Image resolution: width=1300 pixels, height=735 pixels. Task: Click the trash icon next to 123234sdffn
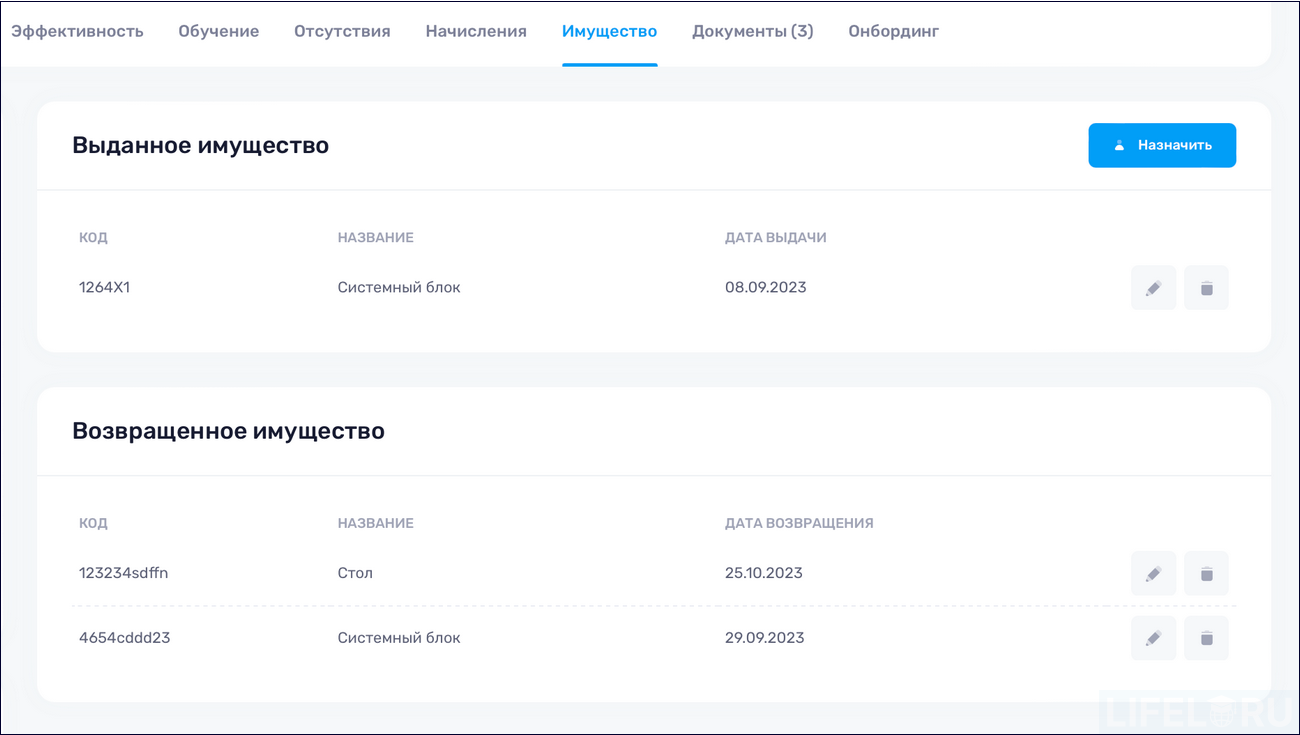pos(1206,573)
